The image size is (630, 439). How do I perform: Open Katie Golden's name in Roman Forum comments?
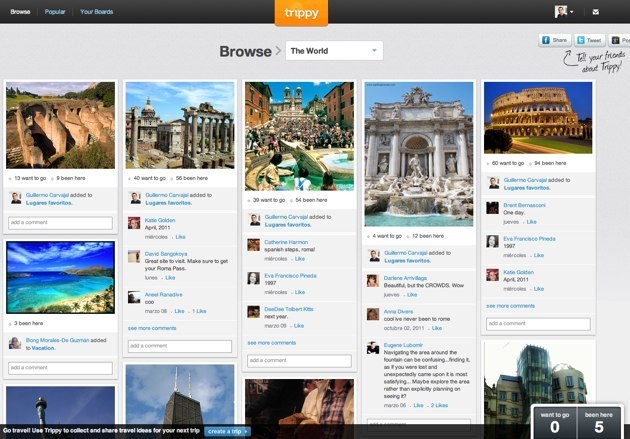pos(160,220)
